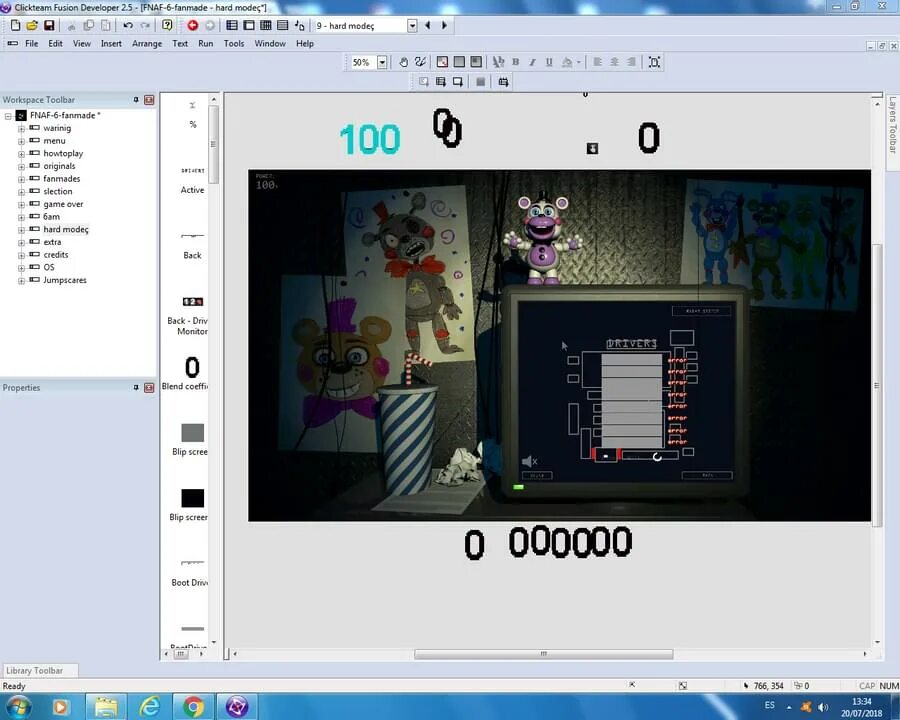Open the Insert menu
The image size is (900, 720).
pos(111,44)
